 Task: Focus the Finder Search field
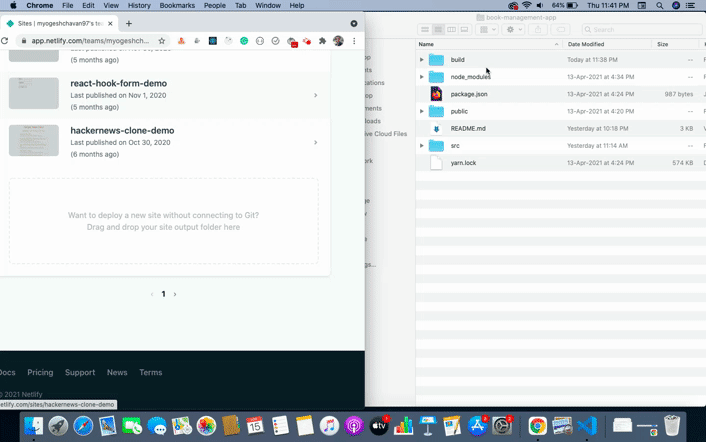(x=642, y=30)
